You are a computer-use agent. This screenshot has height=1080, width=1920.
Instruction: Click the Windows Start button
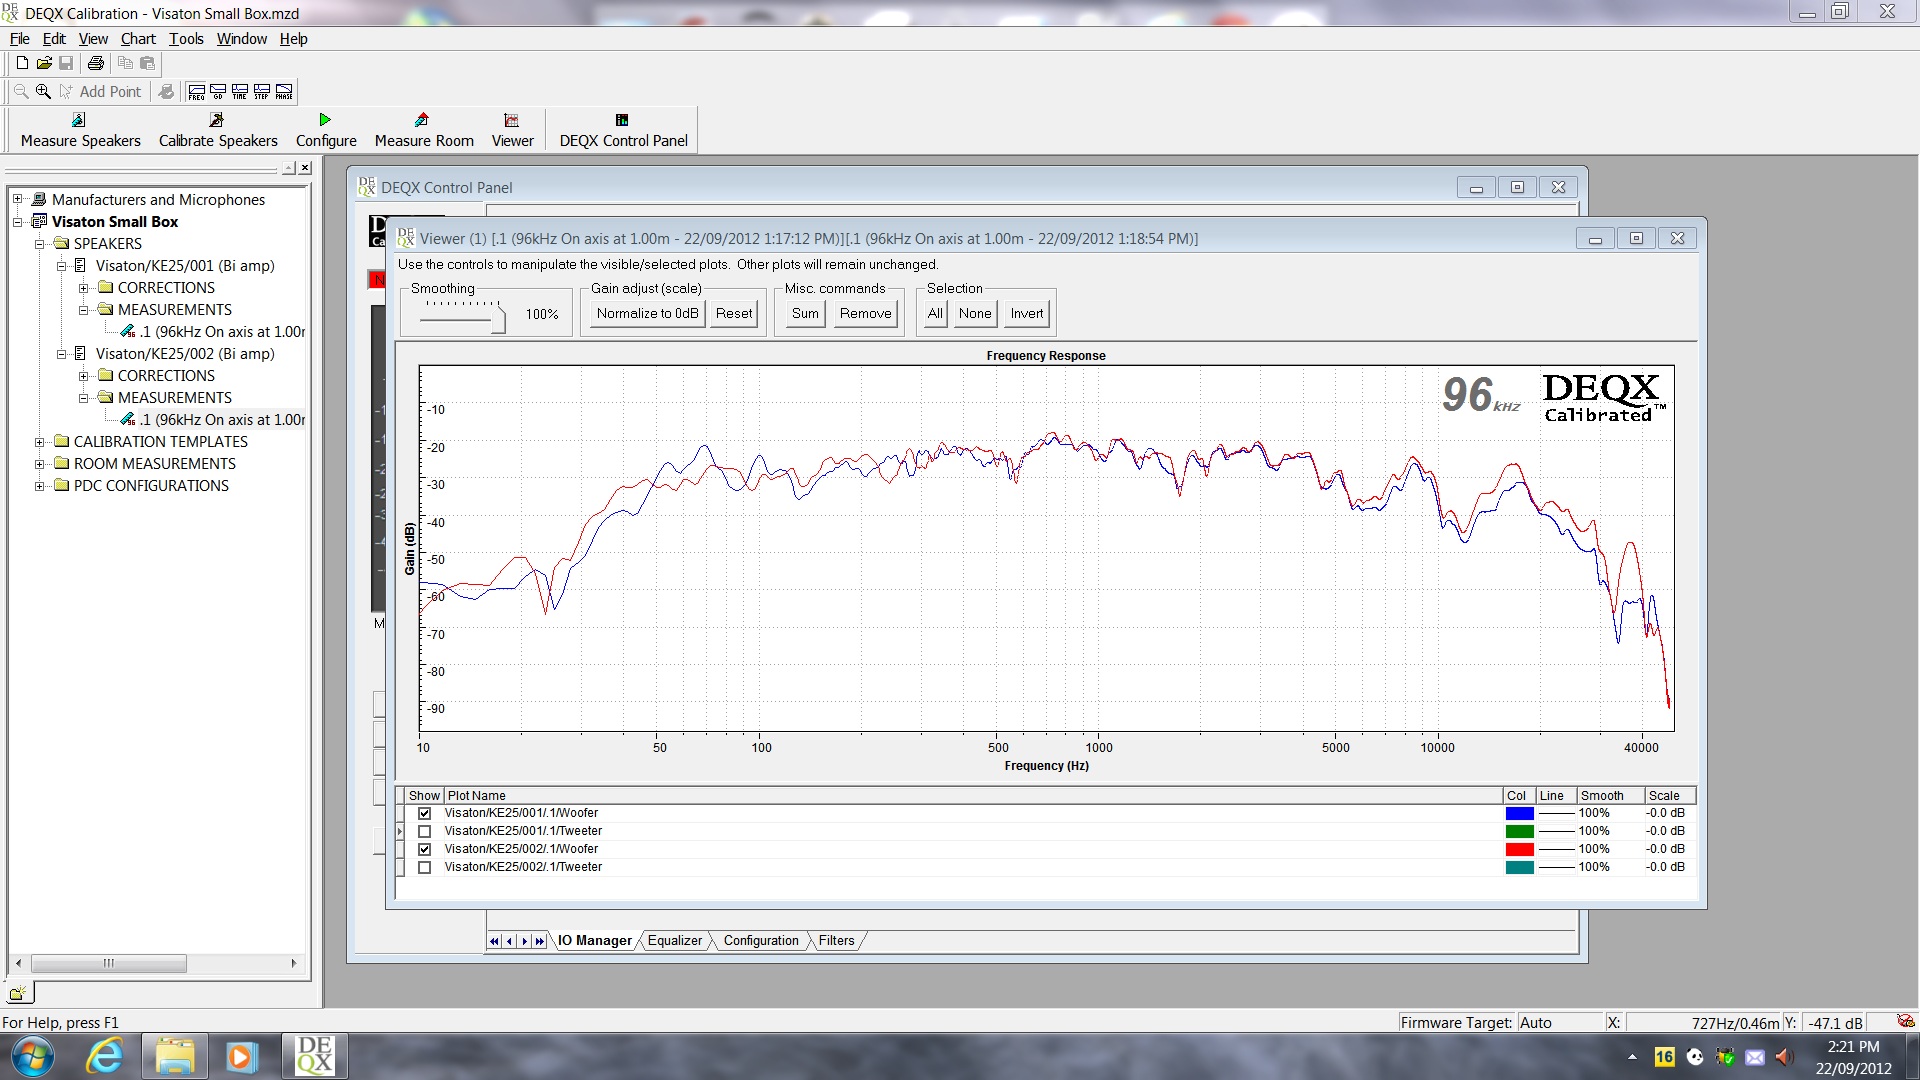tap(32, 1056)
